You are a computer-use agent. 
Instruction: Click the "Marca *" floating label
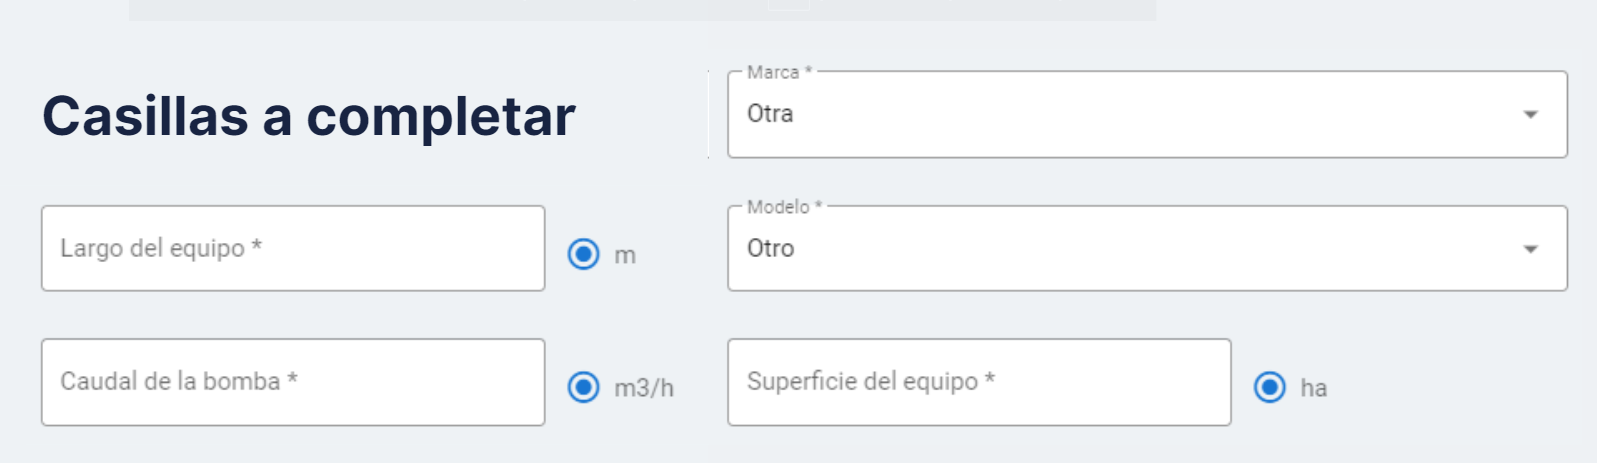[779, 72]
